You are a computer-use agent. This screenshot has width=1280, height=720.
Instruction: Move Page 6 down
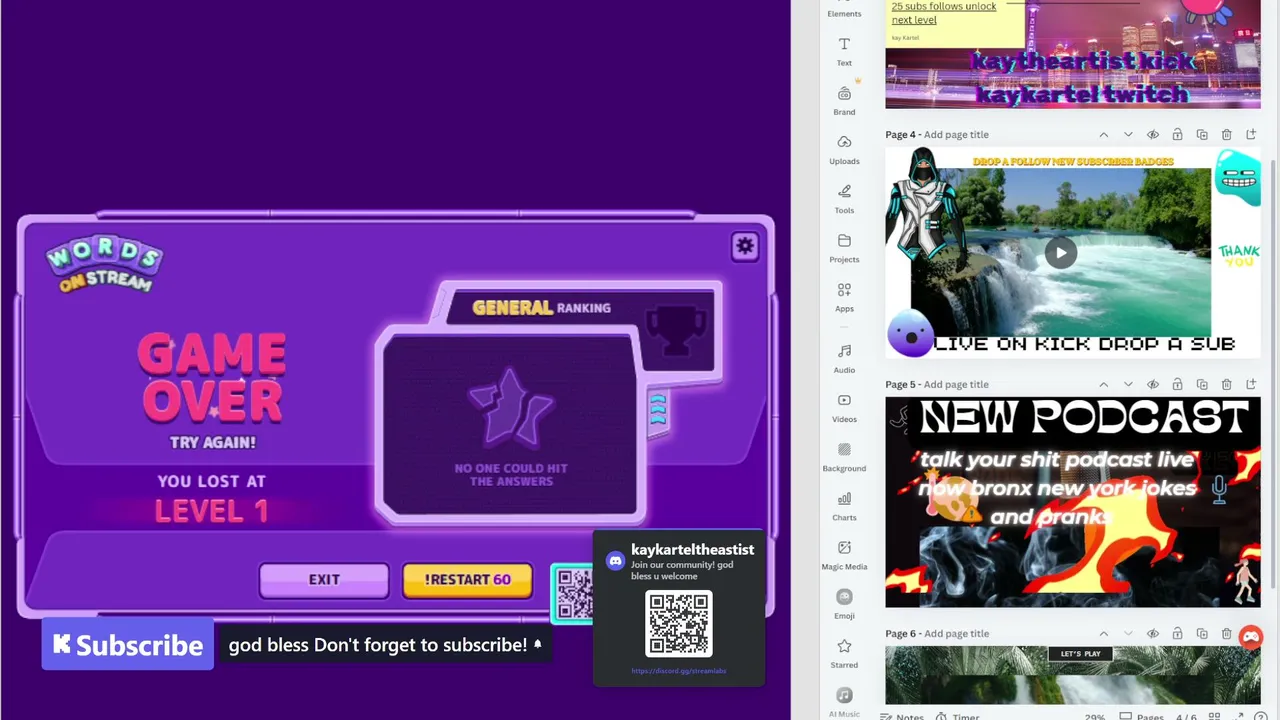pyautogui.click(x=1128, y=634)
